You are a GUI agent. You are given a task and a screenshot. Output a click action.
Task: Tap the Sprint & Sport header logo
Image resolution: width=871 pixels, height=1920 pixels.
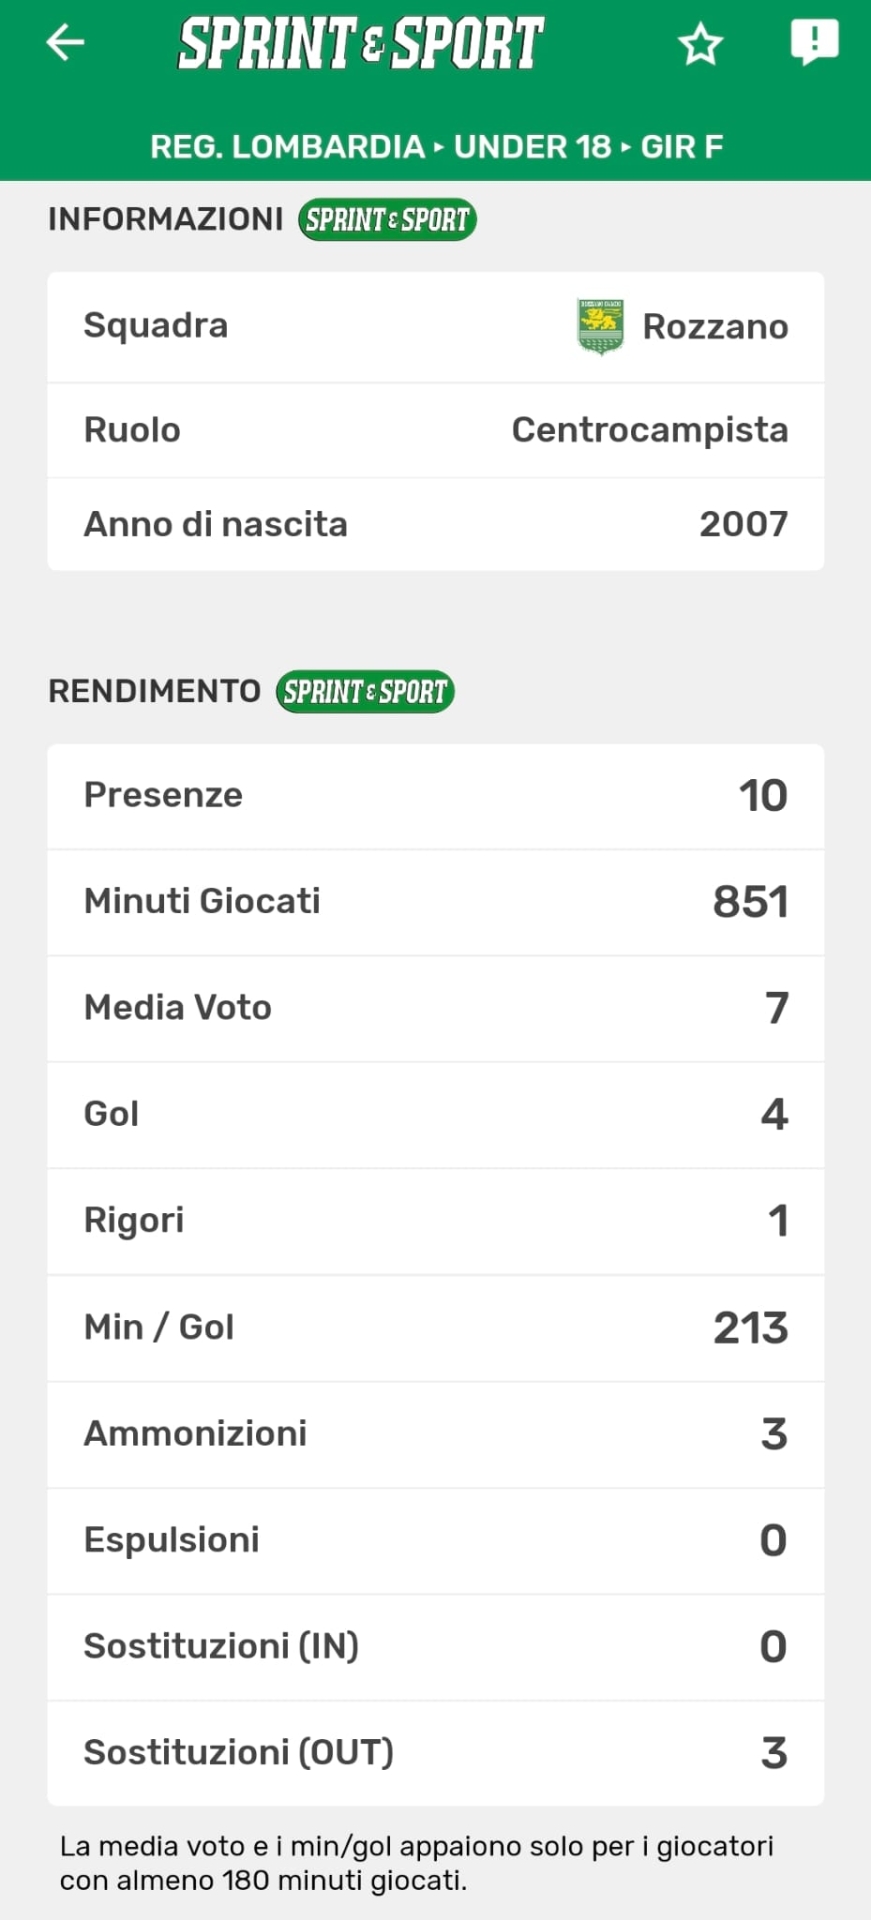360,44
